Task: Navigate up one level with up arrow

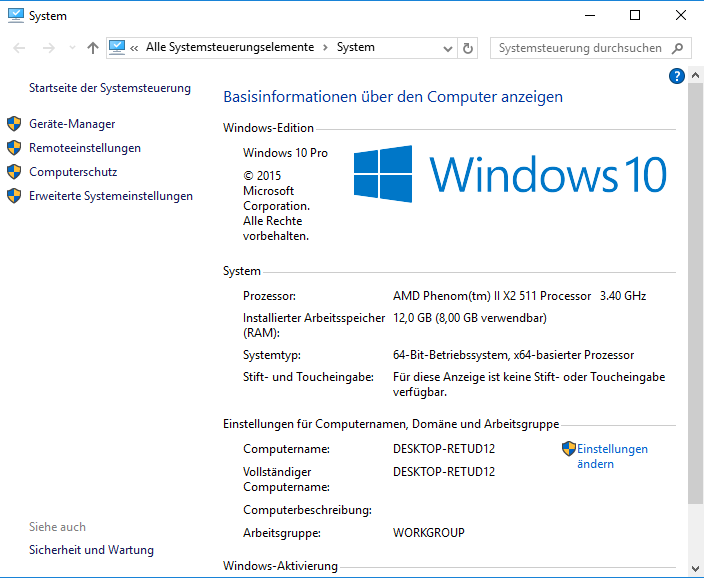Action: click(x=93, y=48)
